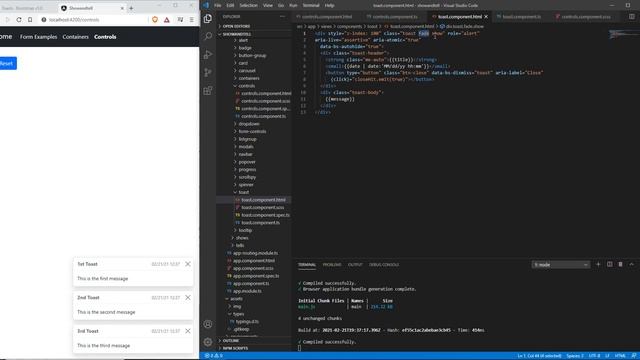Reload the browser page
This screenshot has width=640, height=360.
19,20
